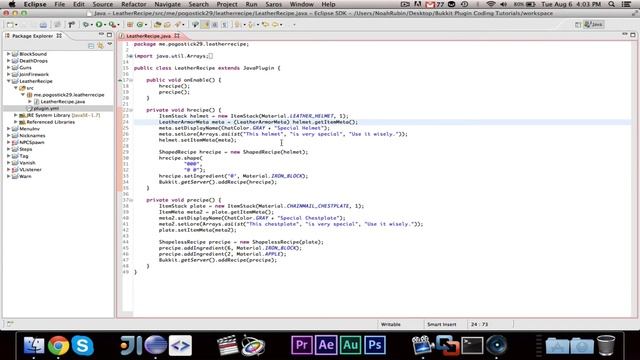640x360 pixels.
Task: Select LeatherRecipe.java in Package Explorer
Action: (x=63, y=102)
